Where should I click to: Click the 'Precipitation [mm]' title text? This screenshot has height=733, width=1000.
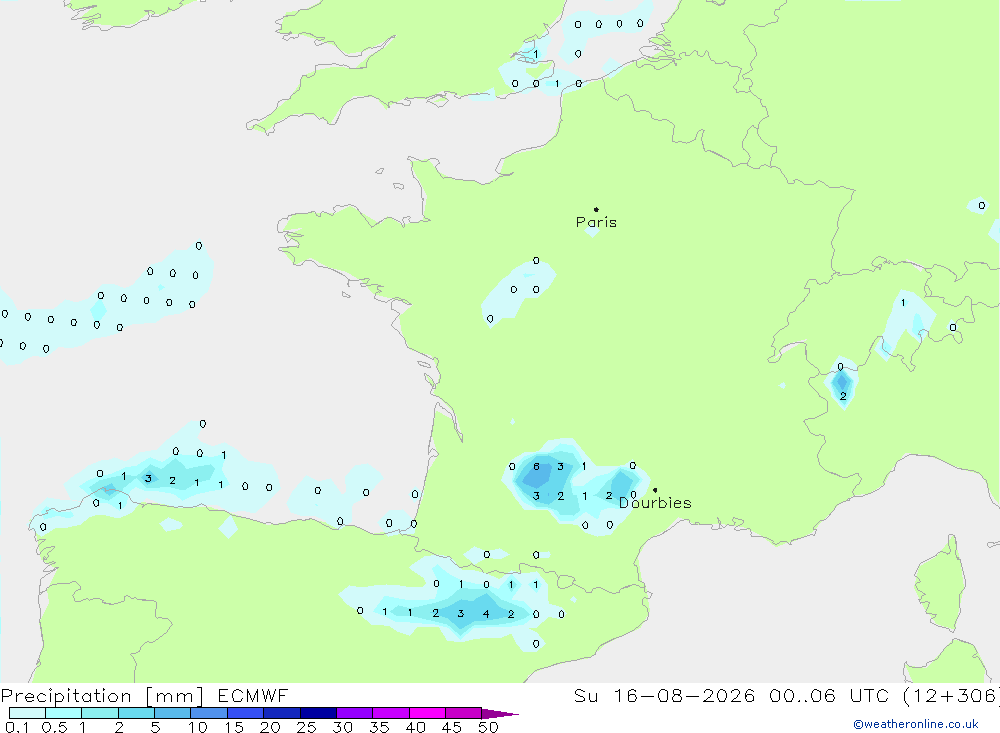pos(102,696)
